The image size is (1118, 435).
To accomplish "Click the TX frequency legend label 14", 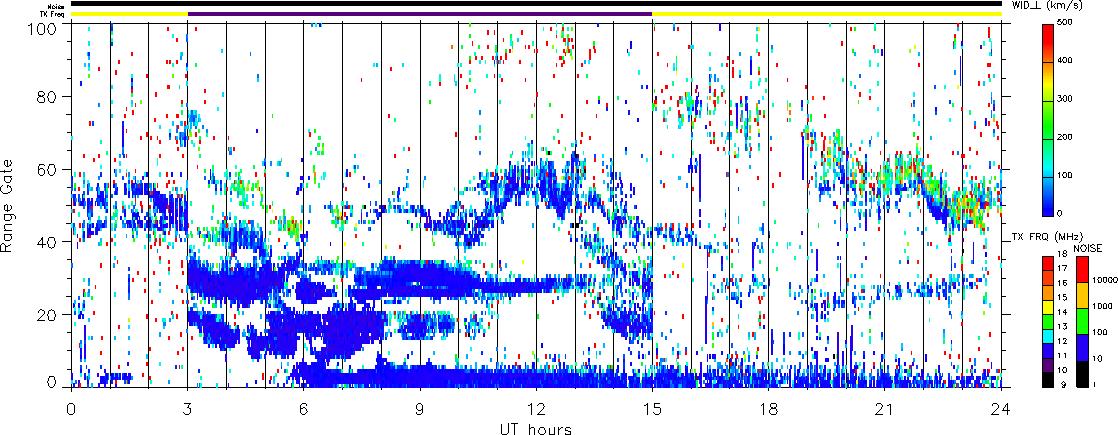I will point(1062,312).
